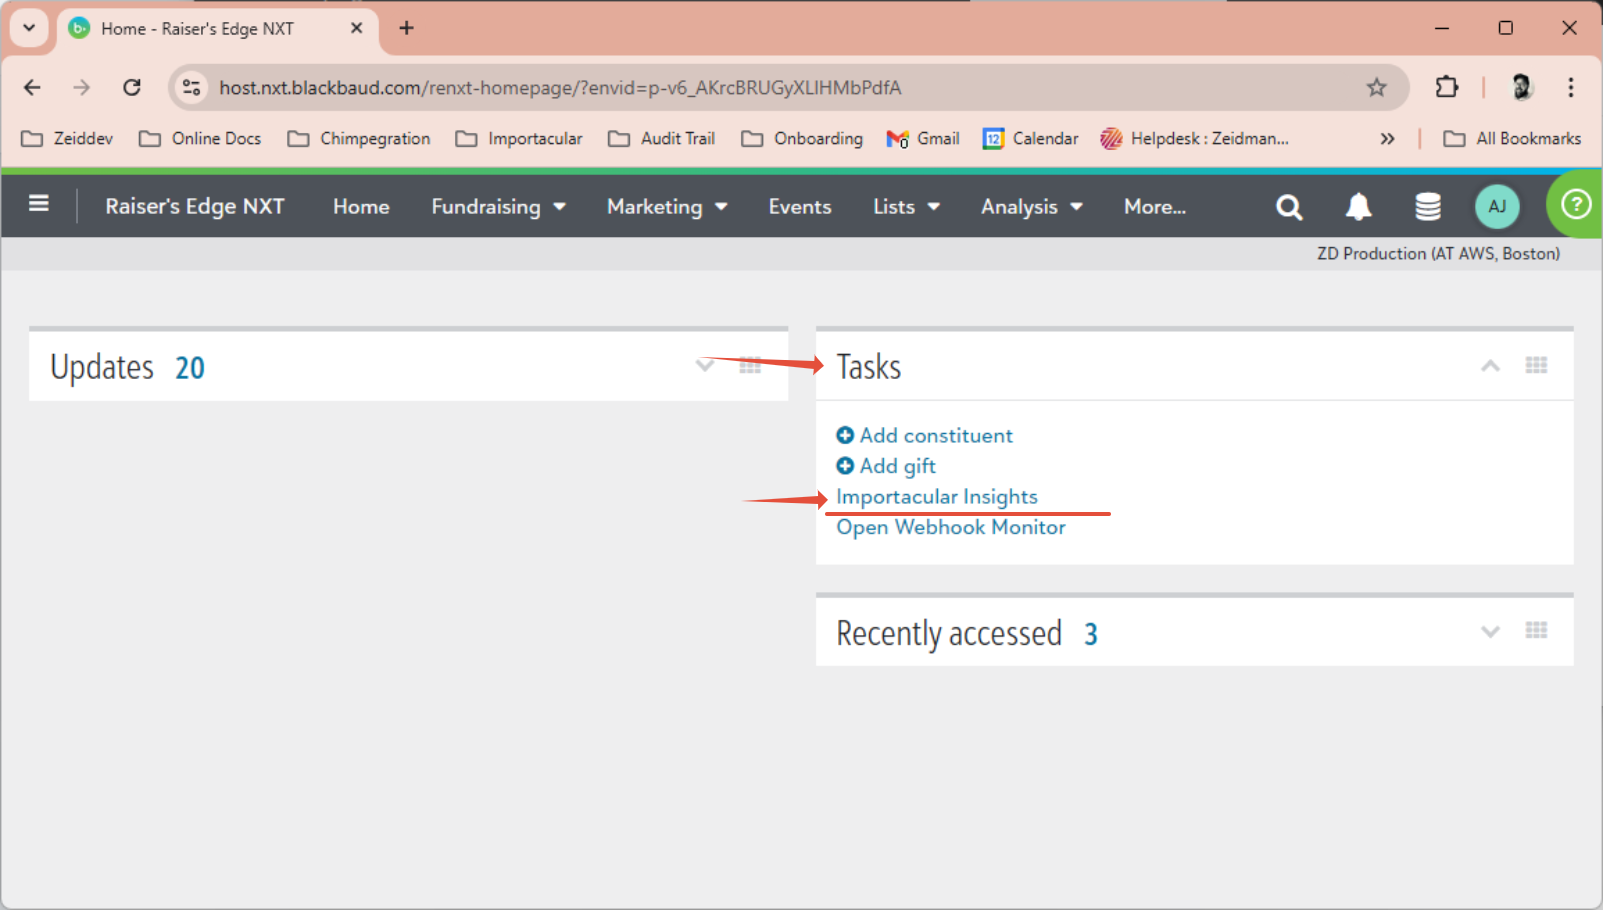Image resolution: width=1603 pixels, height=910 pixels.
Task: Open the Lists dropdown menu
Action: coord(906,207)
